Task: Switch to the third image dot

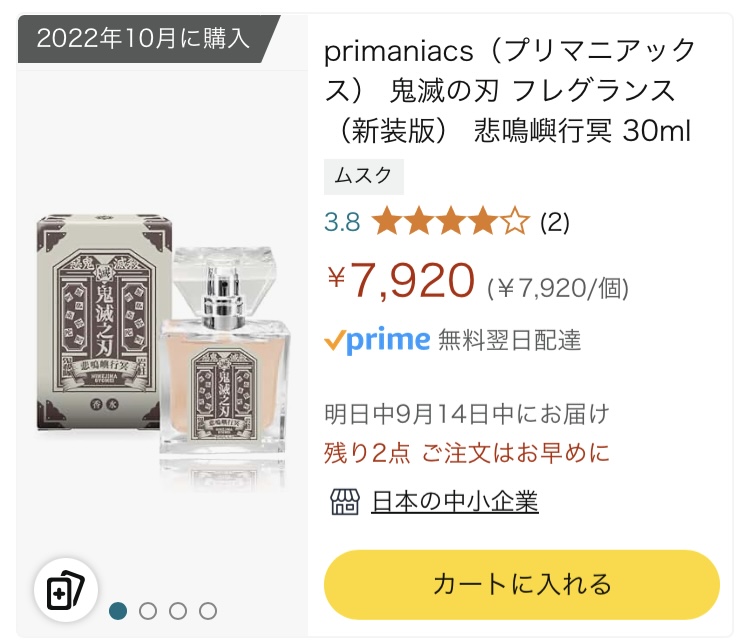Action: (178, 610)
